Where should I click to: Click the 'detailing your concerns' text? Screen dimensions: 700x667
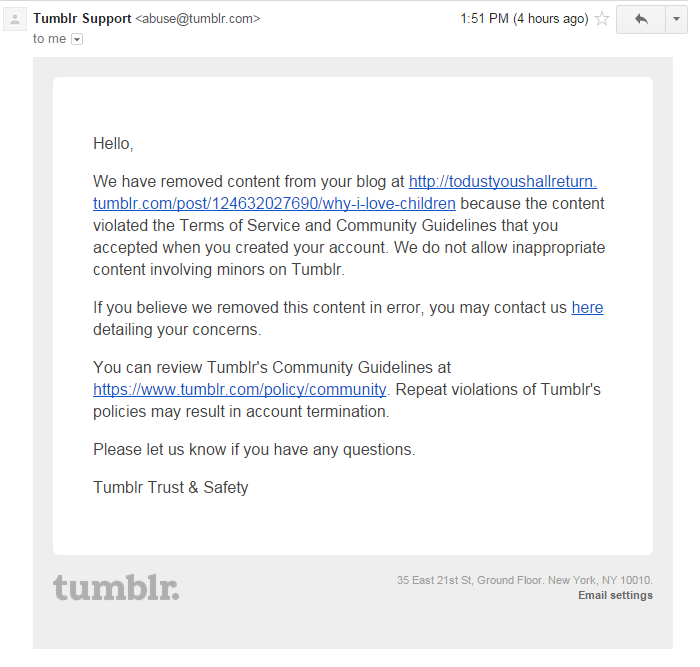[x=177, y=330]
